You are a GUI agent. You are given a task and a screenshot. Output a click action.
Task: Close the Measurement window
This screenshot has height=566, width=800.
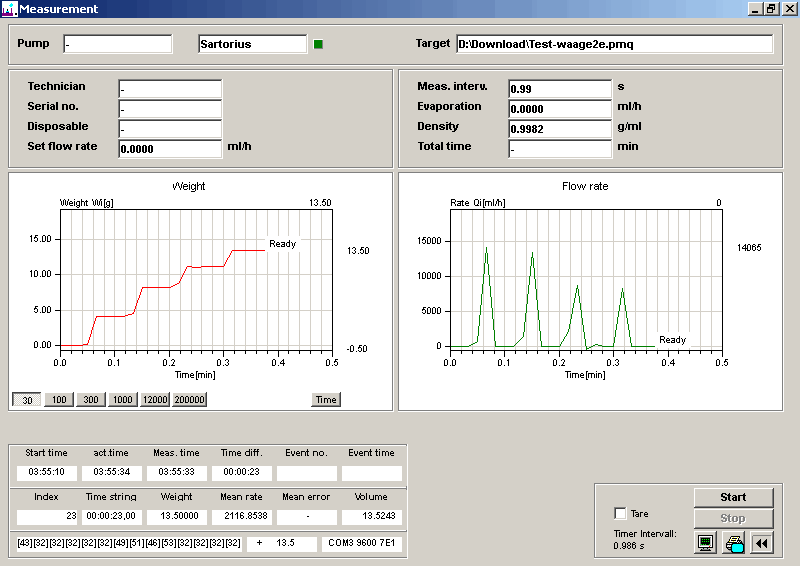point(790,9)
